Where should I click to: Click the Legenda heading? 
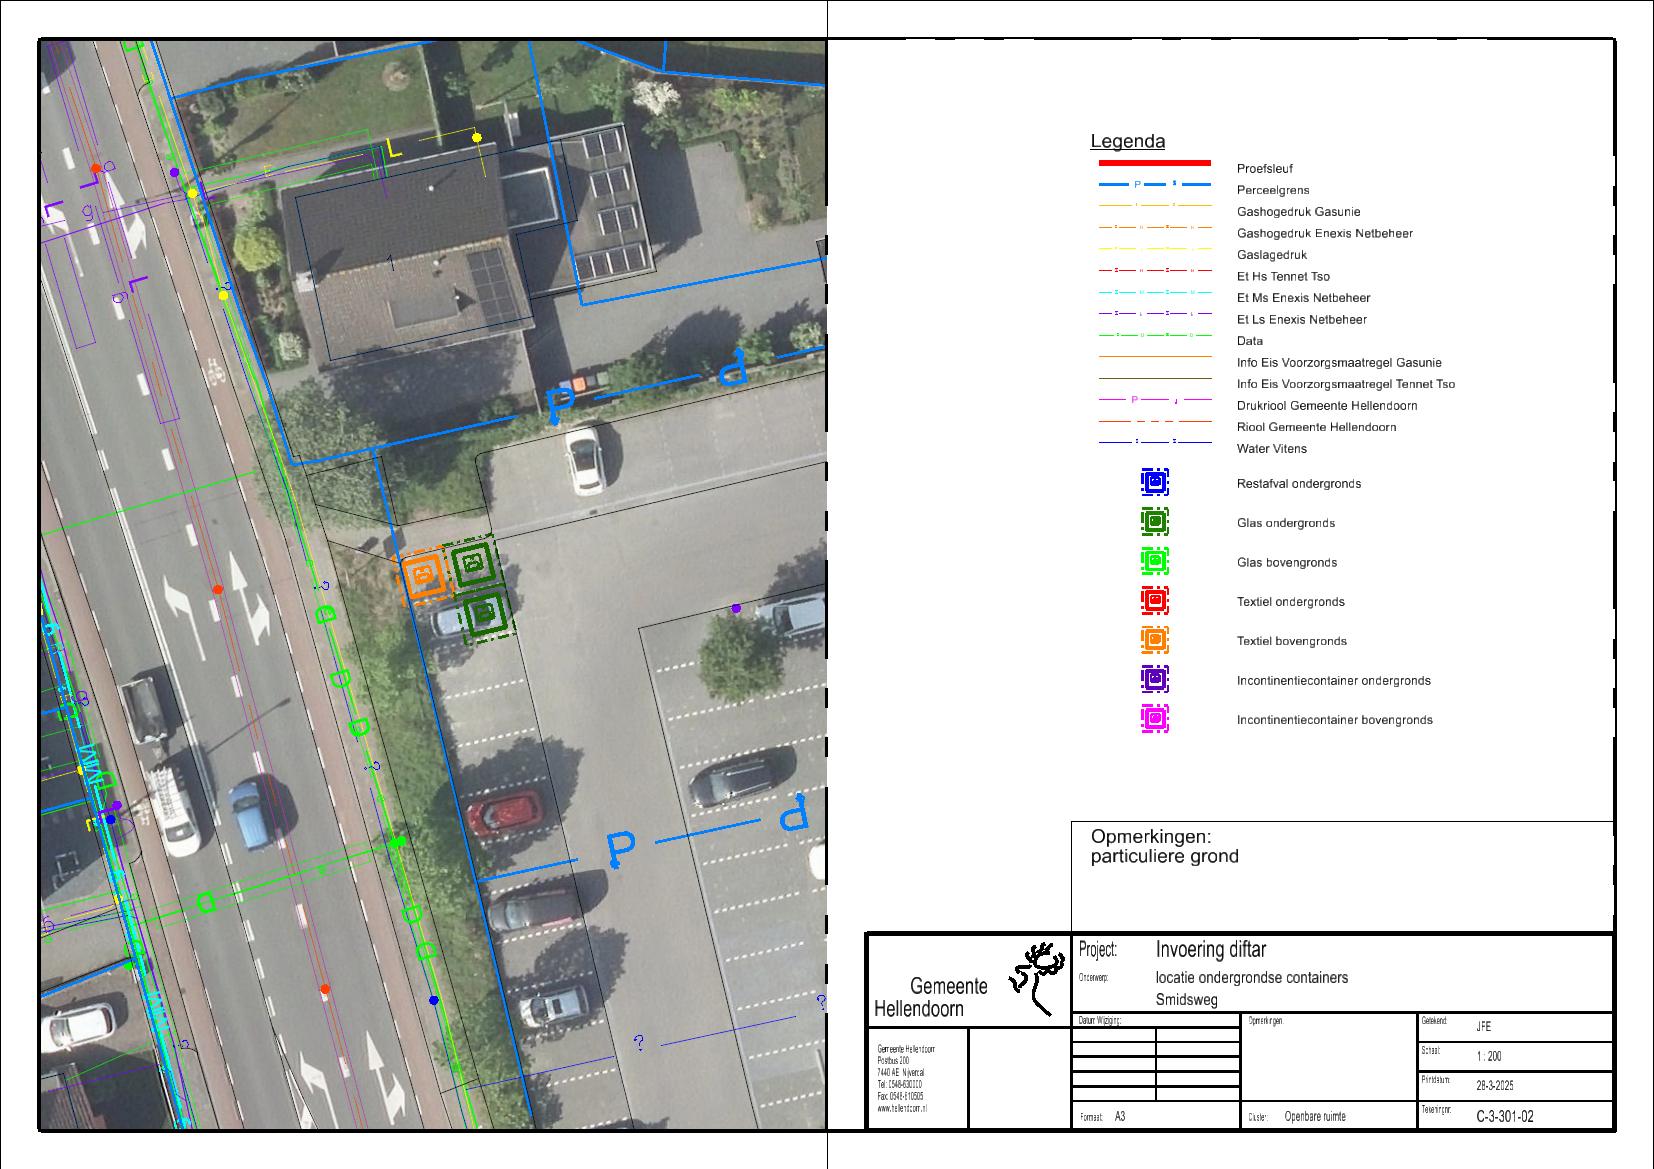(1127, 142)
